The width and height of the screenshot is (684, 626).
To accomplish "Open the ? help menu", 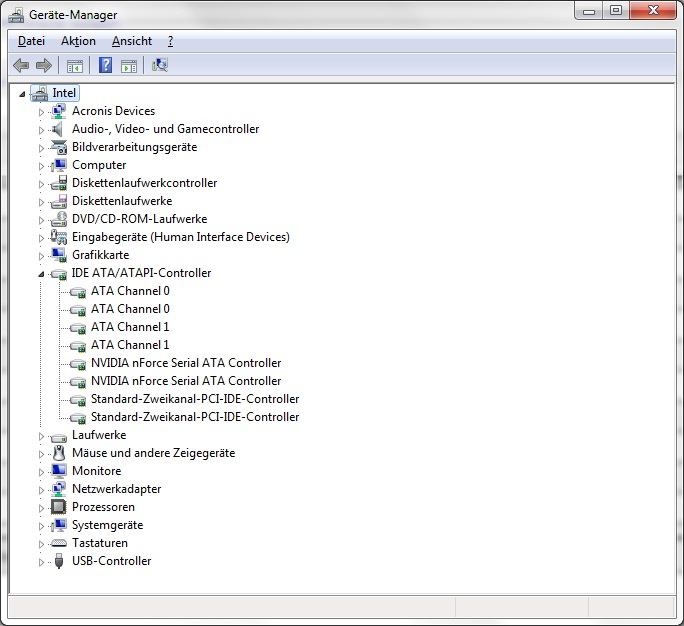I will point(171,41).
